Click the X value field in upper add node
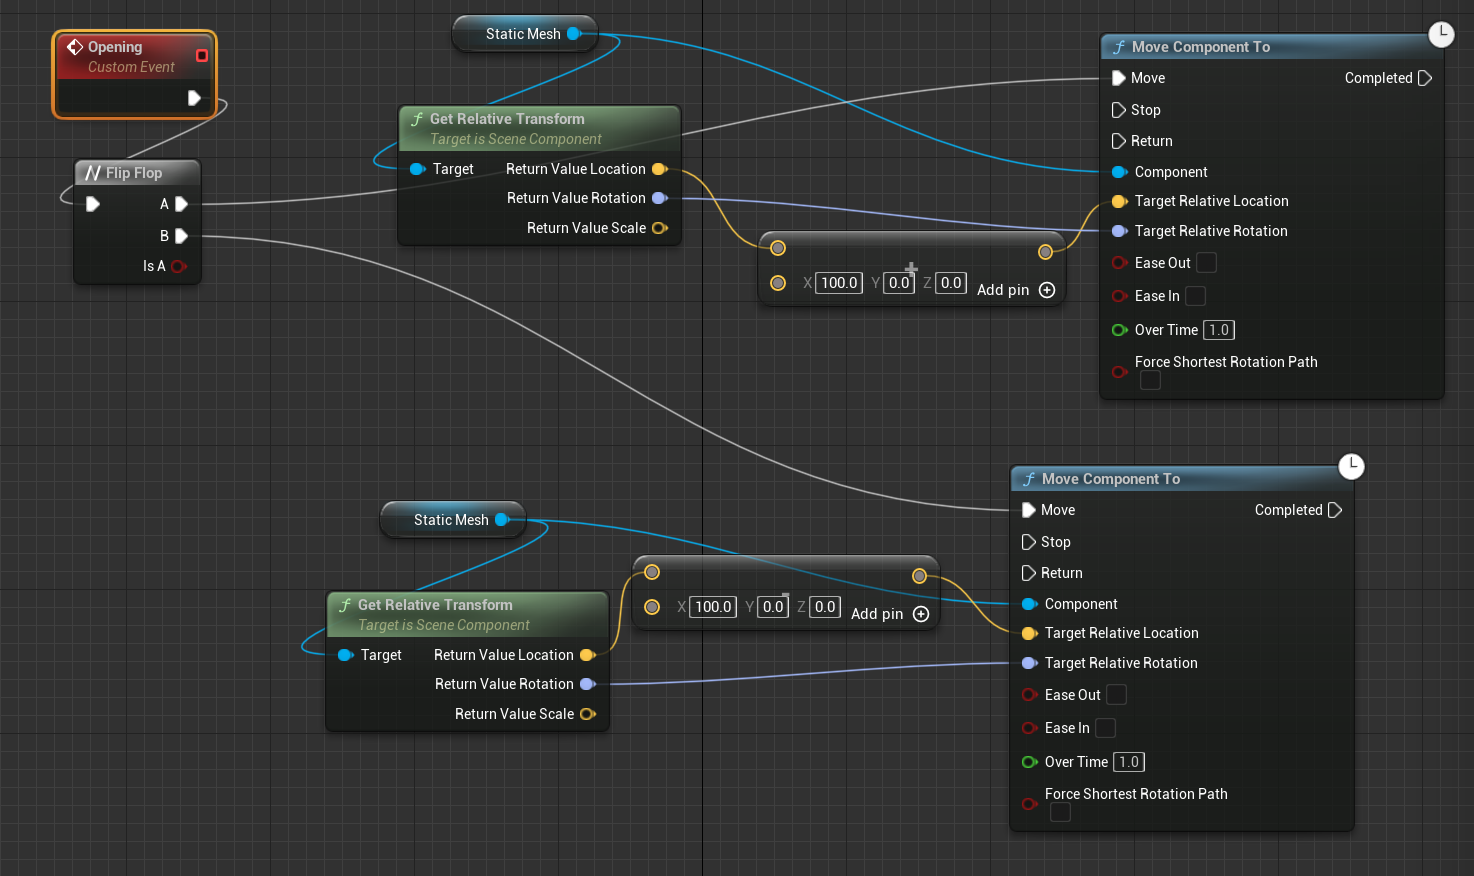 [x=839, y=283]
